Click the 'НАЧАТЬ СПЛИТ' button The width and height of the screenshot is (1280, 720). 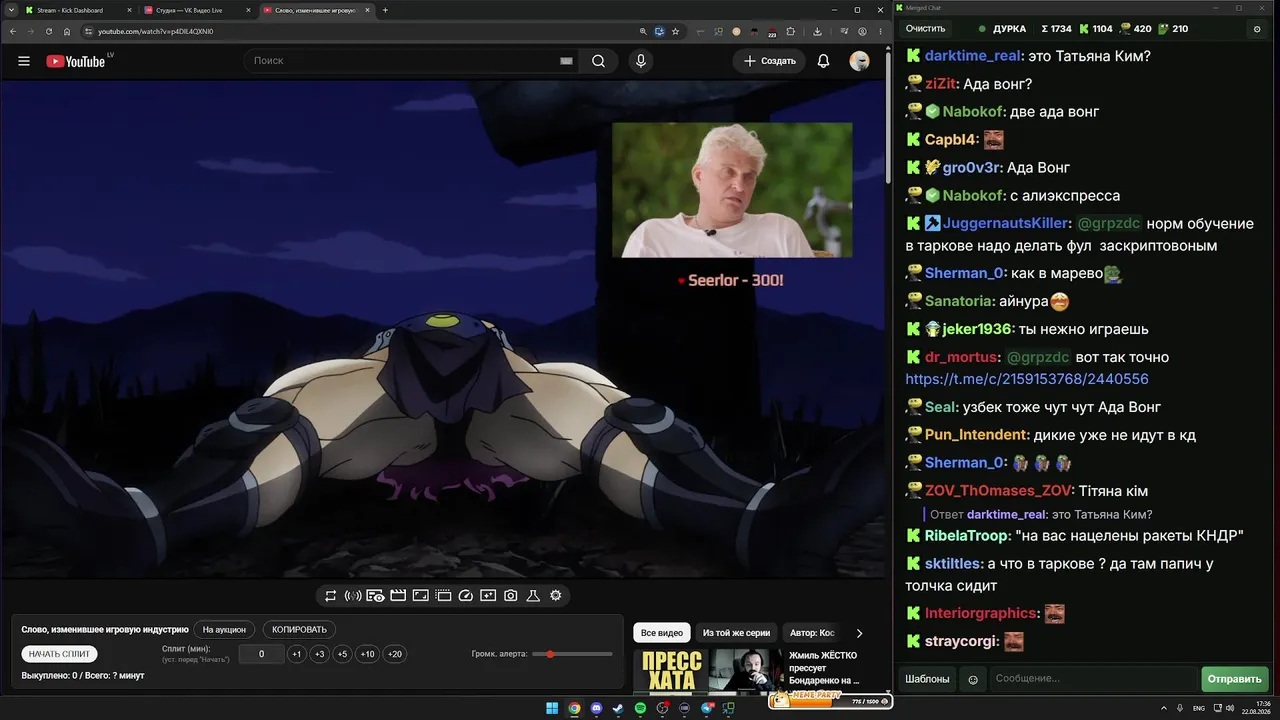60,654
